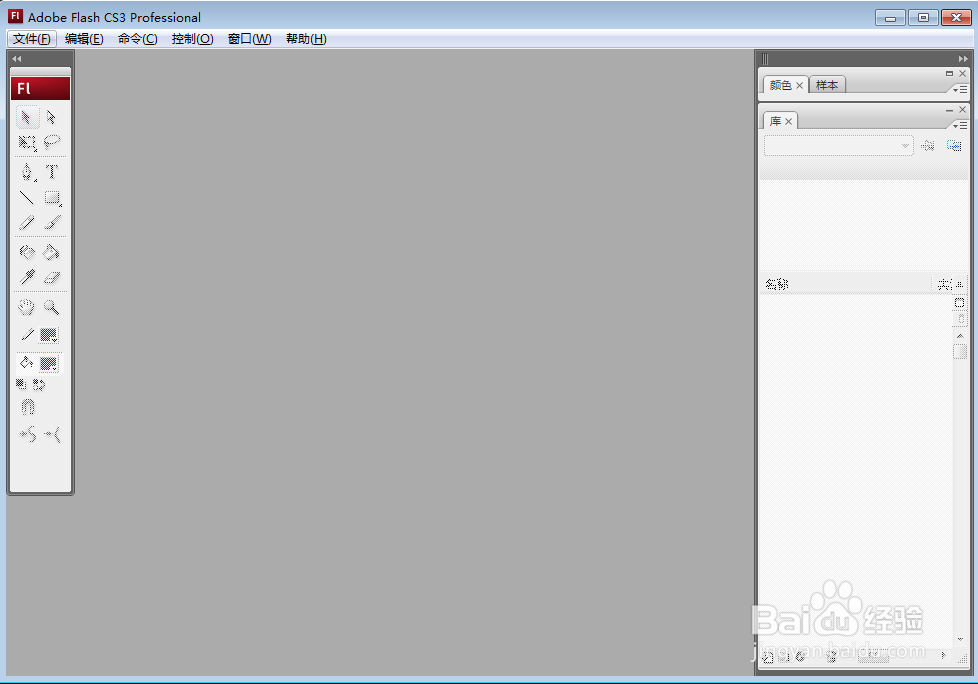Click library scrollbar up arrow
The height and width of the screenshot is (684, 978).
[x=961, y=336]
